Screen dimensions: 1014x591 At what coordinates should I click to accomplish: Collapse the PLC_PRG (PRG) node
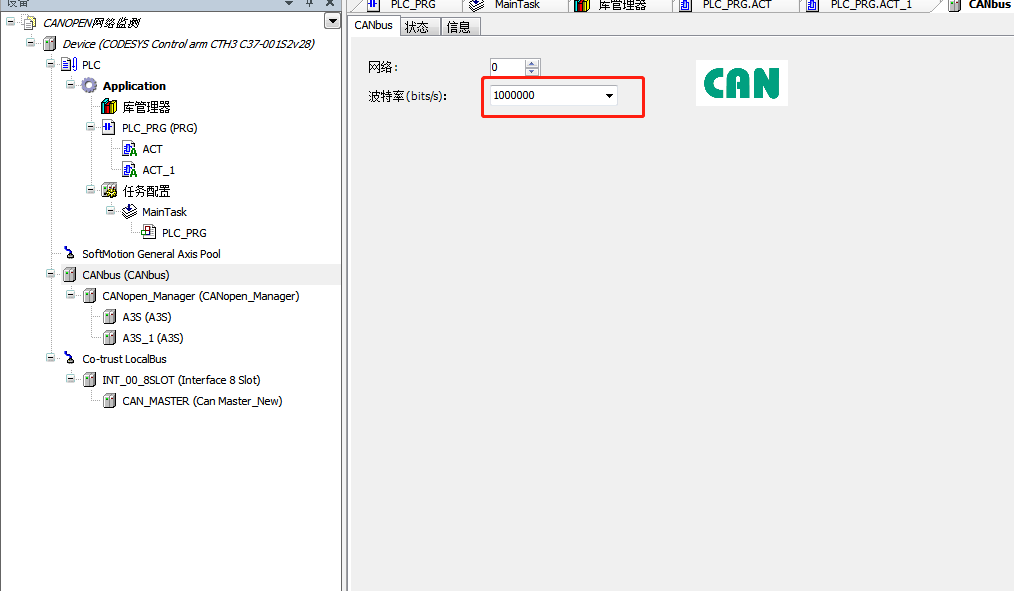pyautogui.click(x=91, y=126)
